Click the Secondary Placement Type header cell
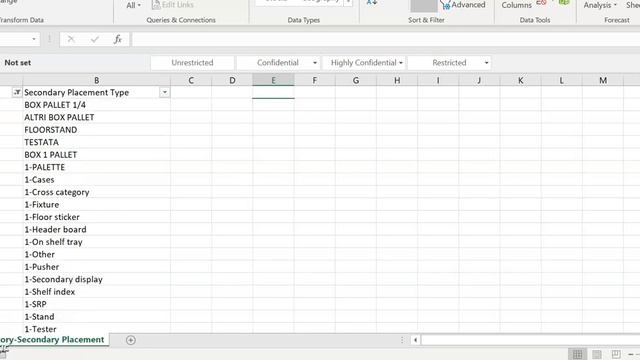Image resolution: width=640 pixels, height=360 pixels. (x=96, y=93)
